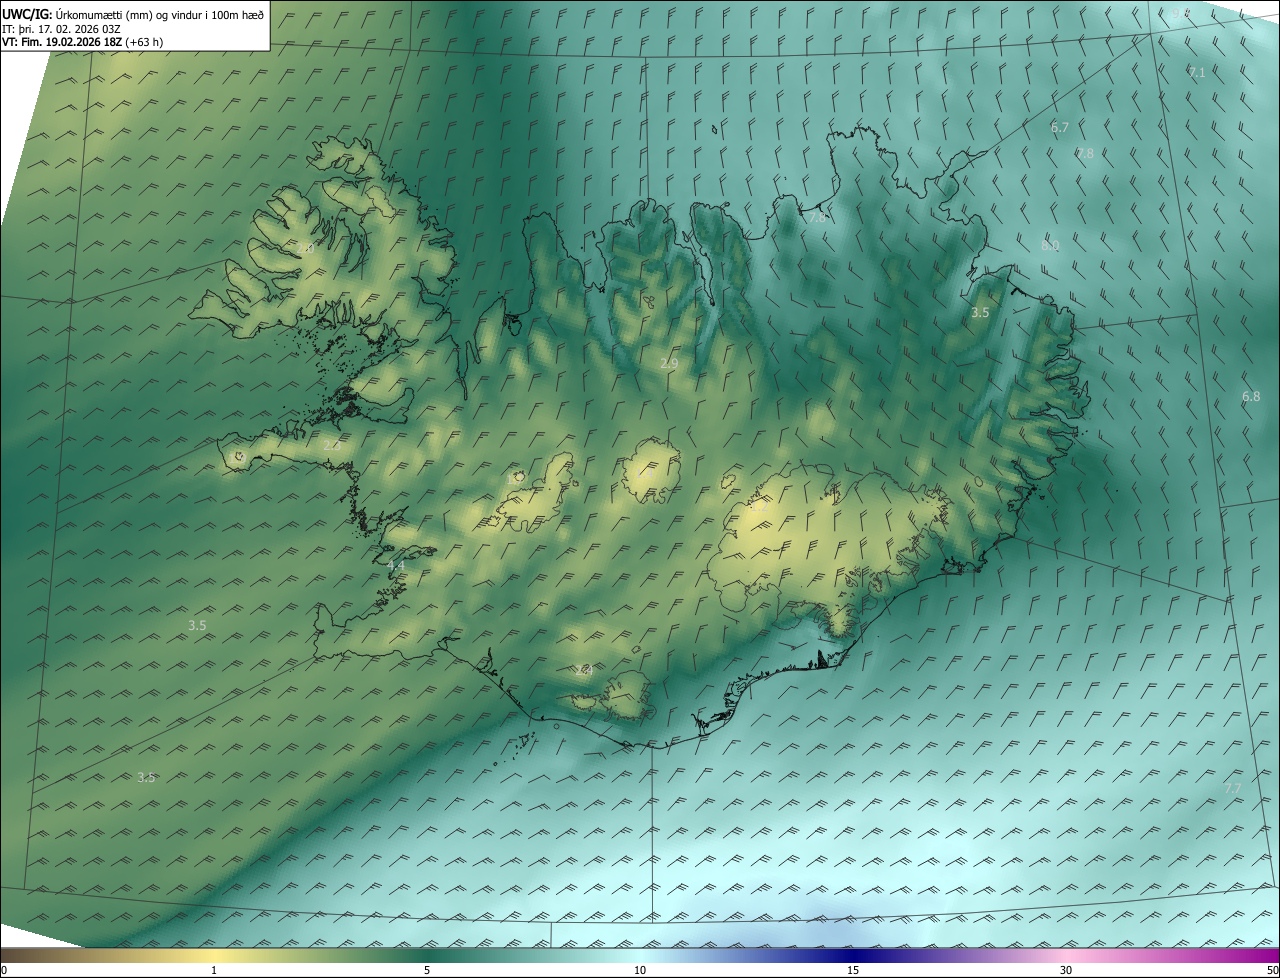Click the colorbar tick label 1

pyautogui.click(x=214, y=970)
